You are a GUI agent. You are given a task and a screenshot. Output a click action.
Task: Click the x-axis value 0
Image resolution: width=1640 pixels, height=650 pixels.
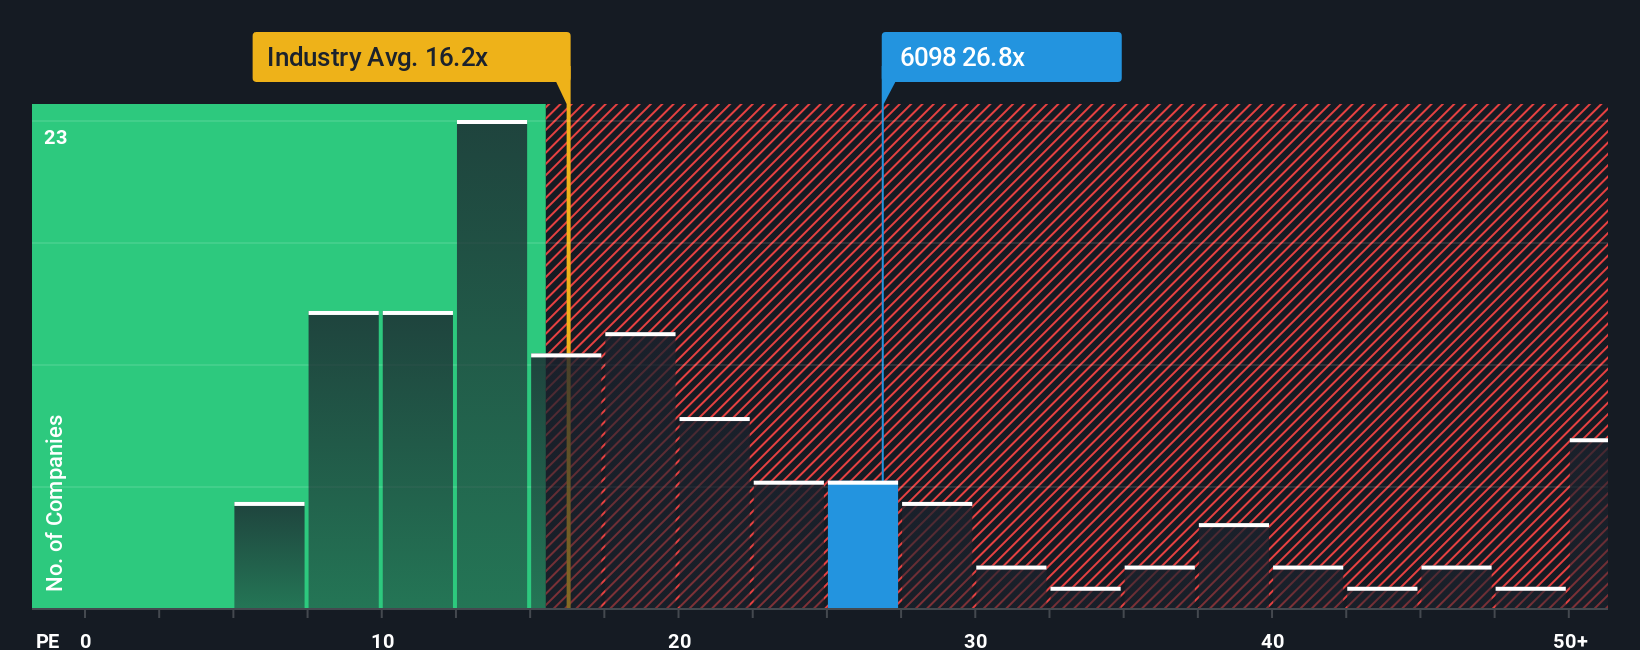(86, 640)
